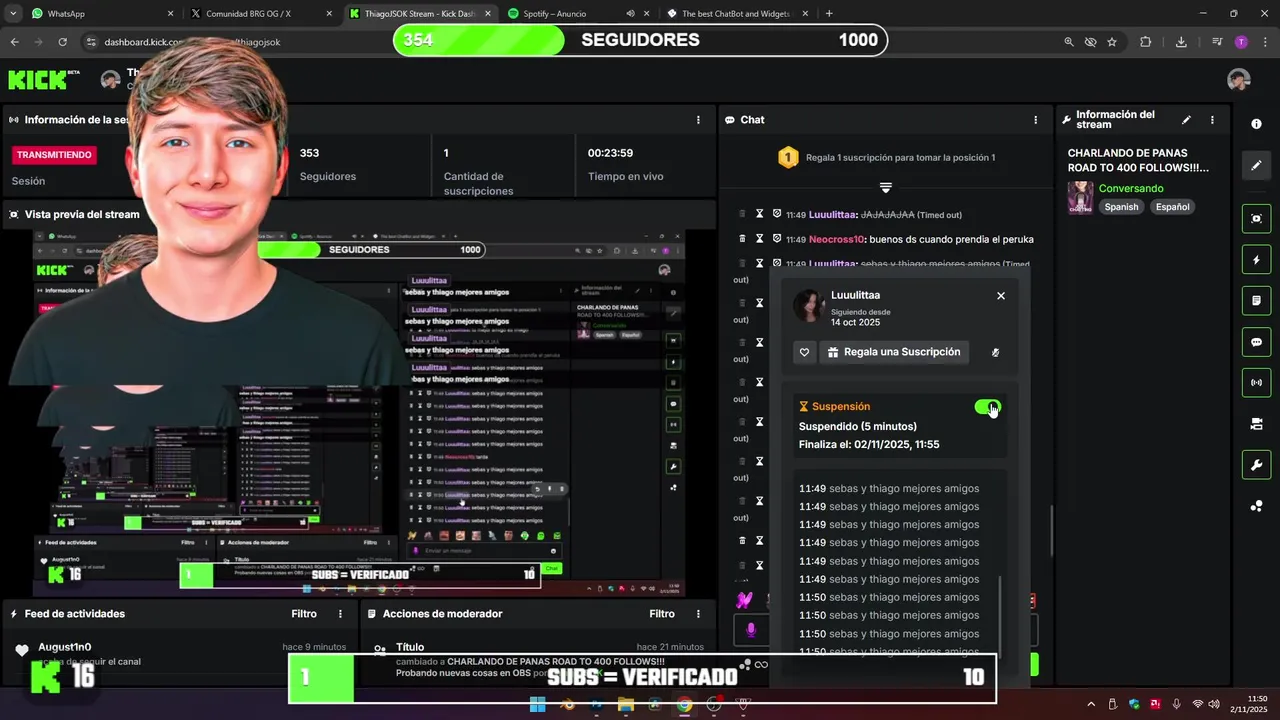Bookmark this page with the star icon
This screenshot has height=720, width=1280.
(1112, 42)
